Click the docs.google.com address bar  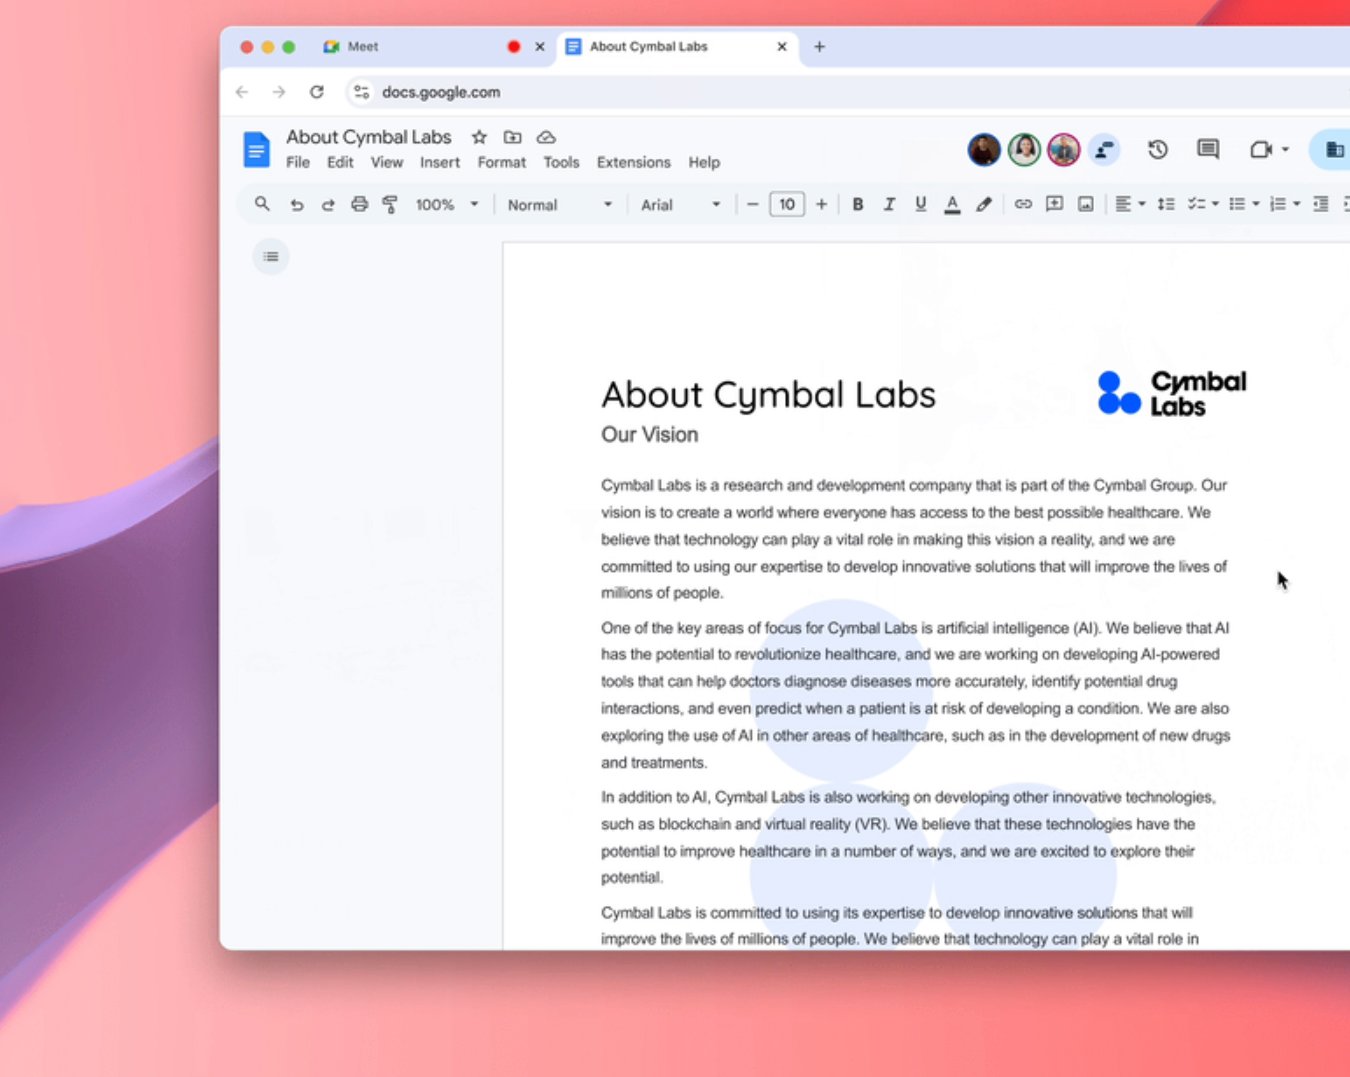pos(850,92)
